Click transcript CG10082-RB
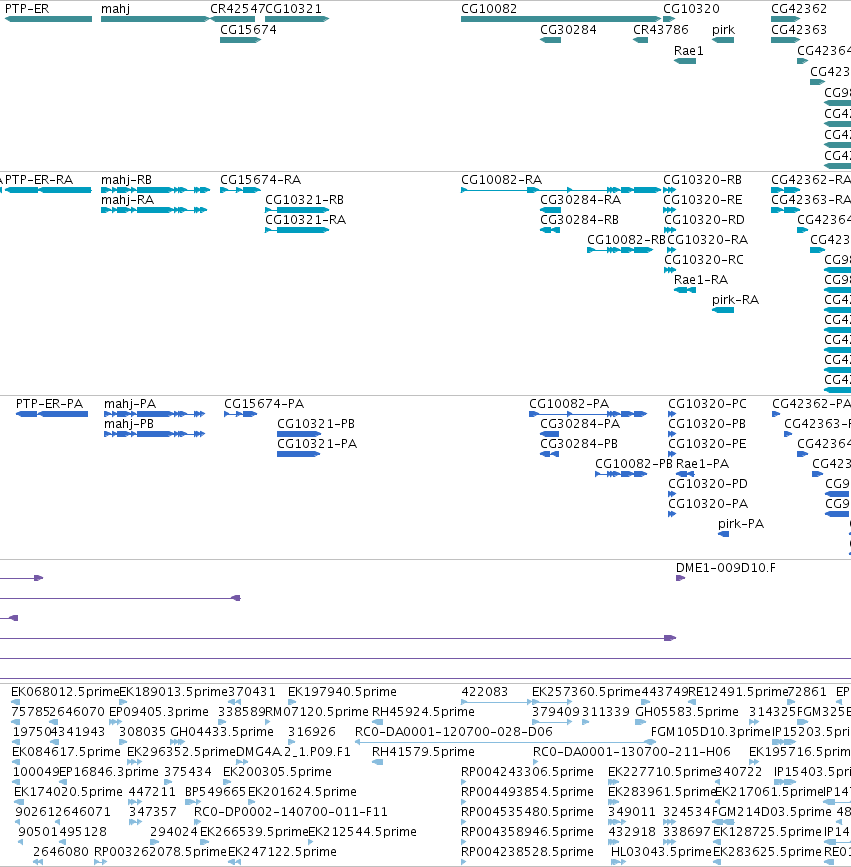 (626, 240)
